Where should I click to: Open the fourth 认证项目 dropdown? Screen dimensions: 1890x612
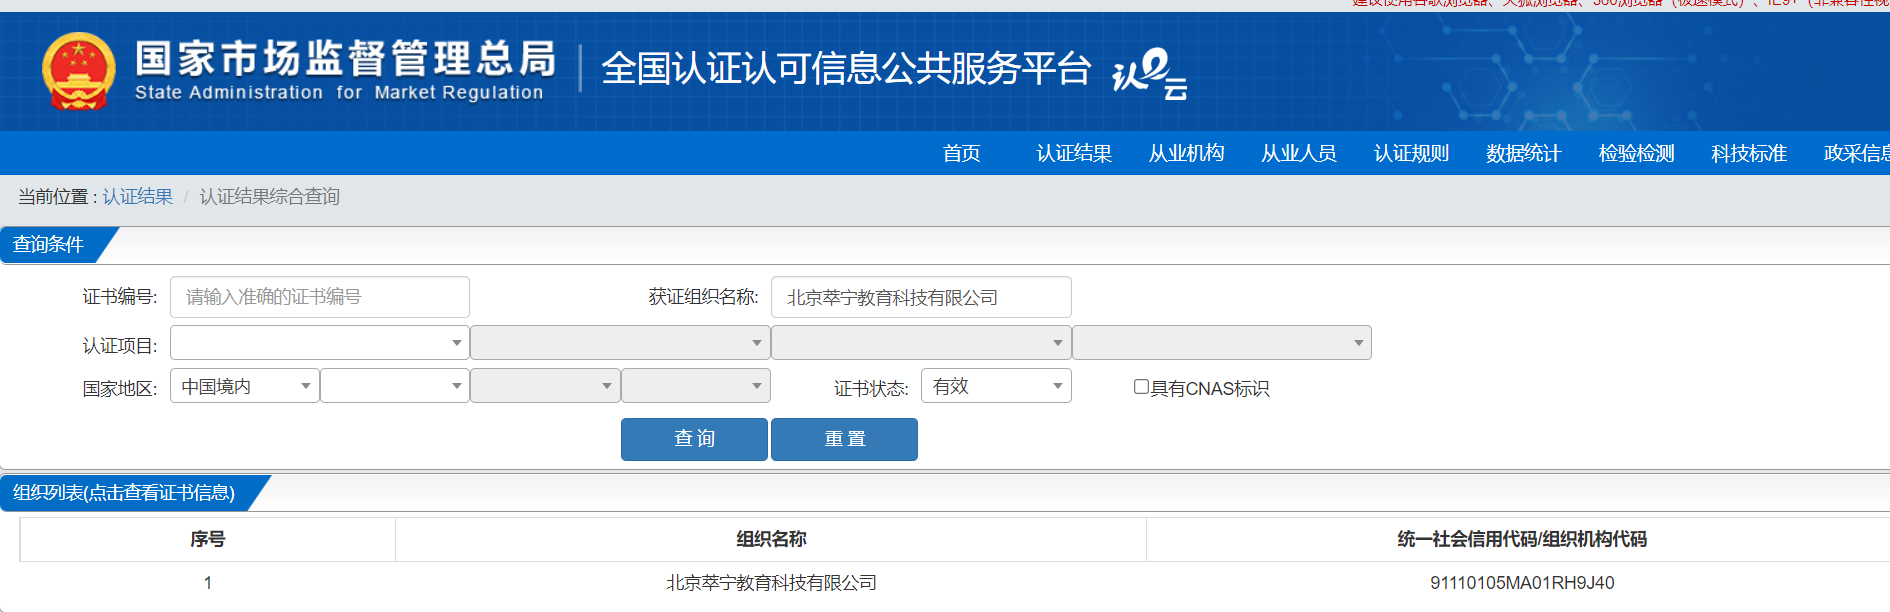[1221, 343]
